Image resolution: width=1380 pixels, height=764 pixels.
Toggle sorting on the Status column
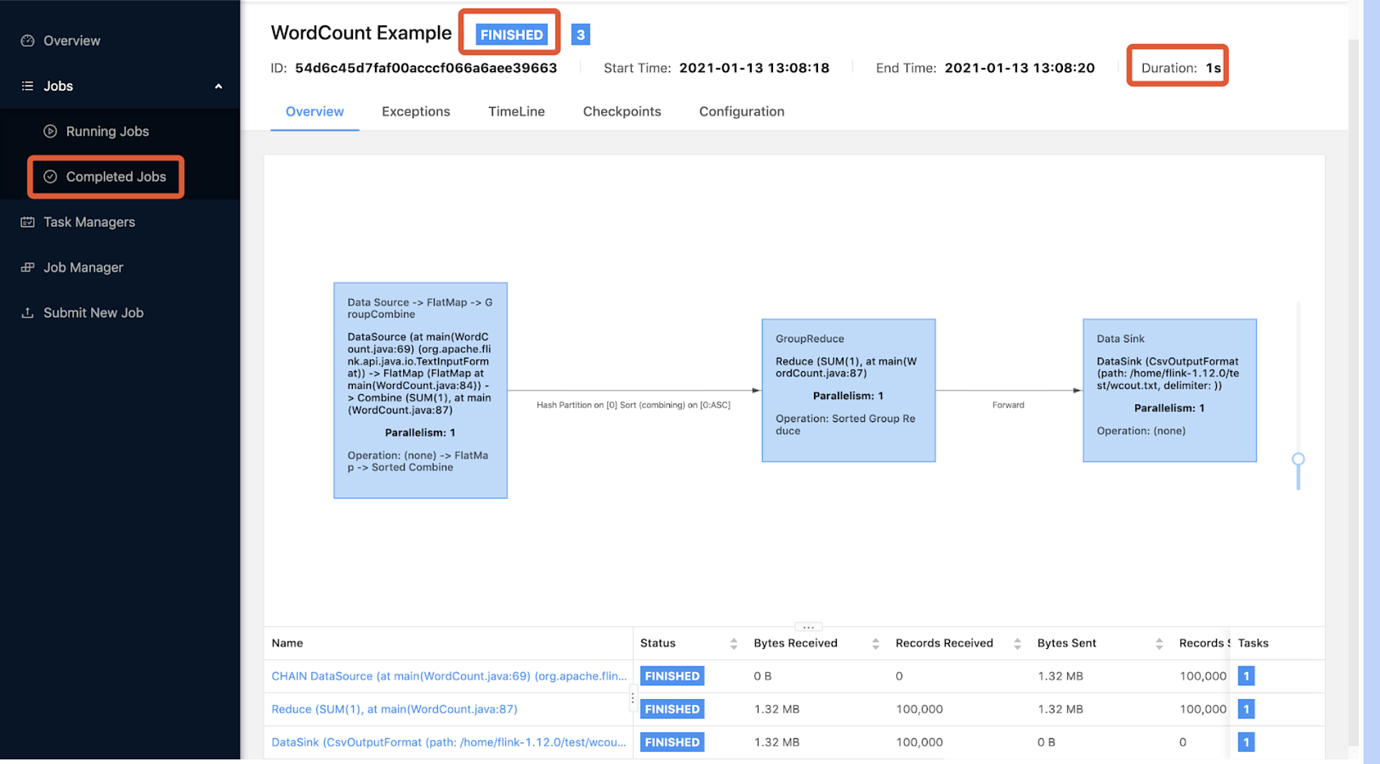733,643
